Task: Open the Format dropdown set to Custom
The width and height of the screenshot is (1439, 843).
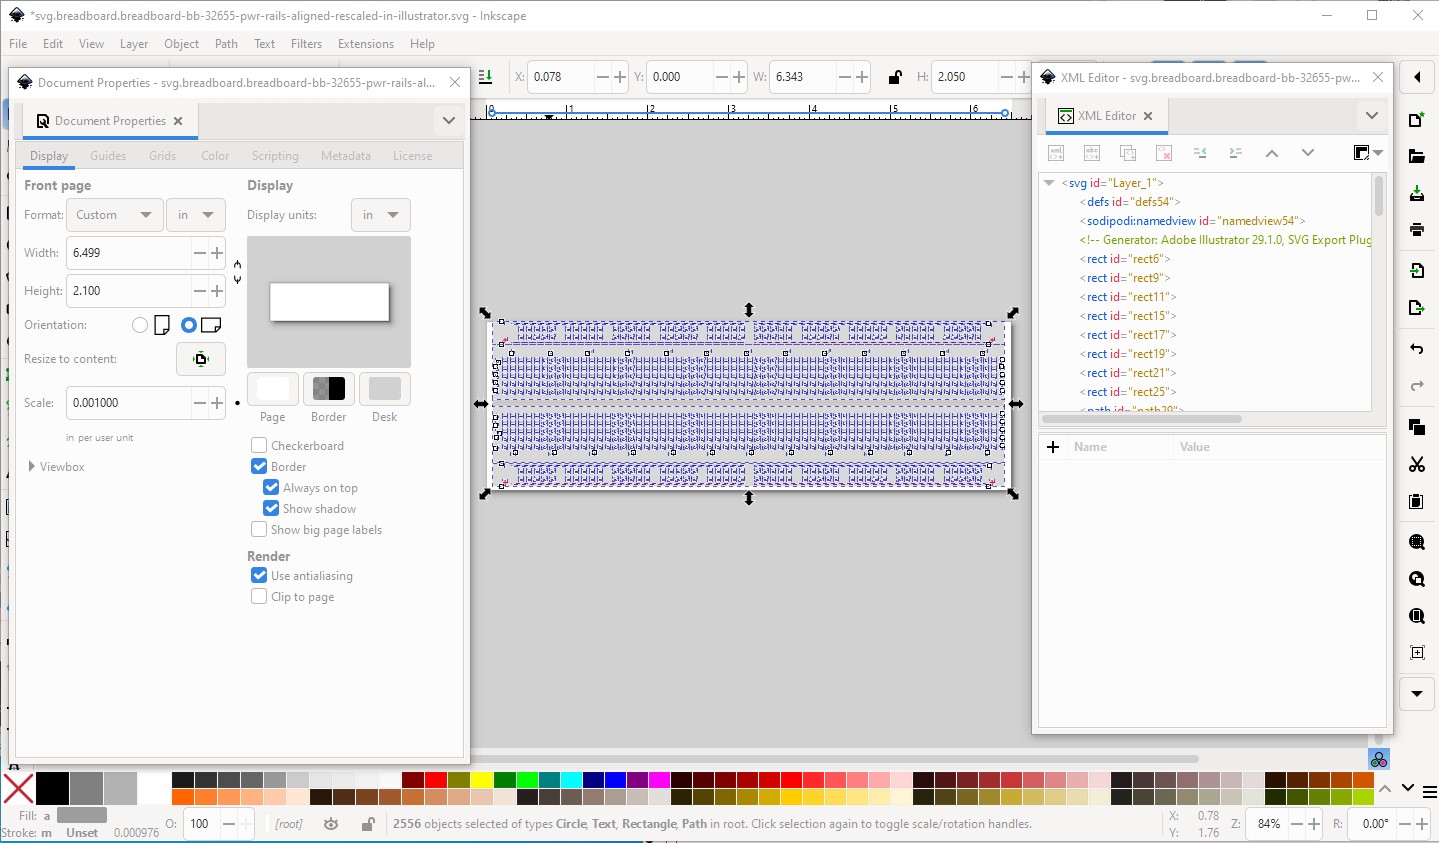Action: point(115,215)
